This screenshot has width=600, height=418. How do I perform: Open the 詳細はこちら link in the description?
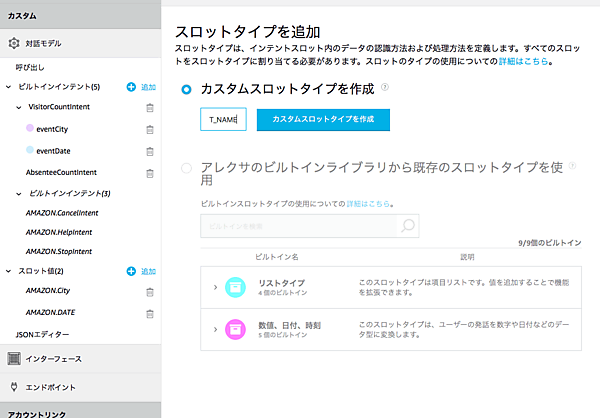tap(529, 62)
